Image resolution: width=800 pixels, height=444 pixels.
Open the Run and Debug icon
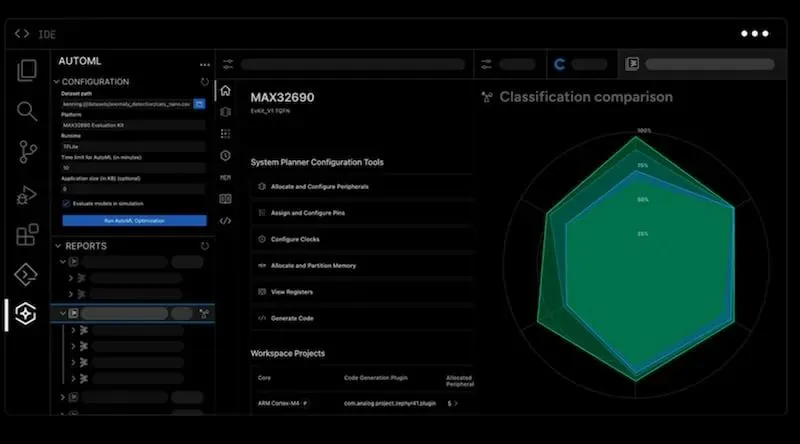coord(27,194)
